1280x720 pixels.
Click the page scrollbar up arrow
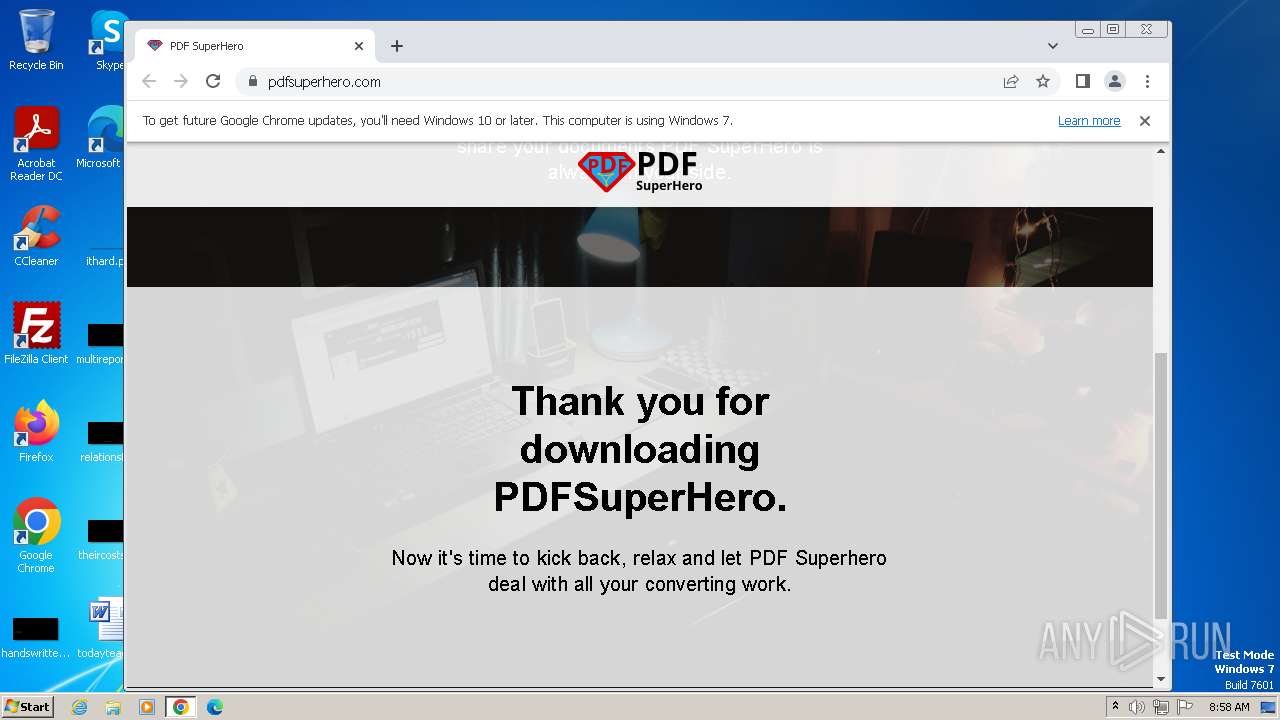click(1161, 151)
